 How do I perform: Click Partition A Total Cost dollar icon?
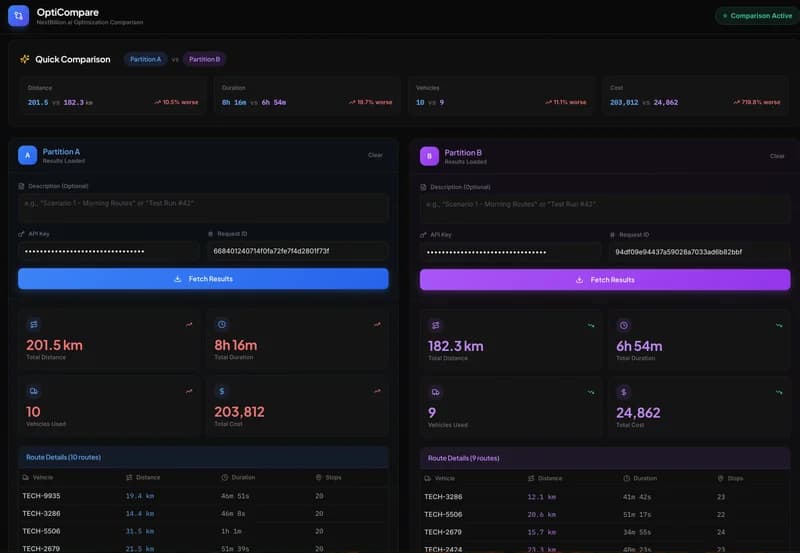[x=222, y=392]
